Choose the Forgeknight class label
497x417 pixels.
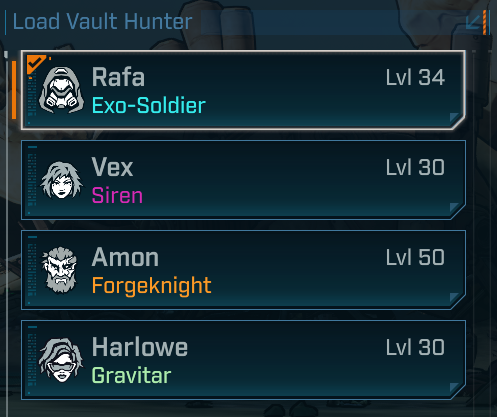(151, 286)
